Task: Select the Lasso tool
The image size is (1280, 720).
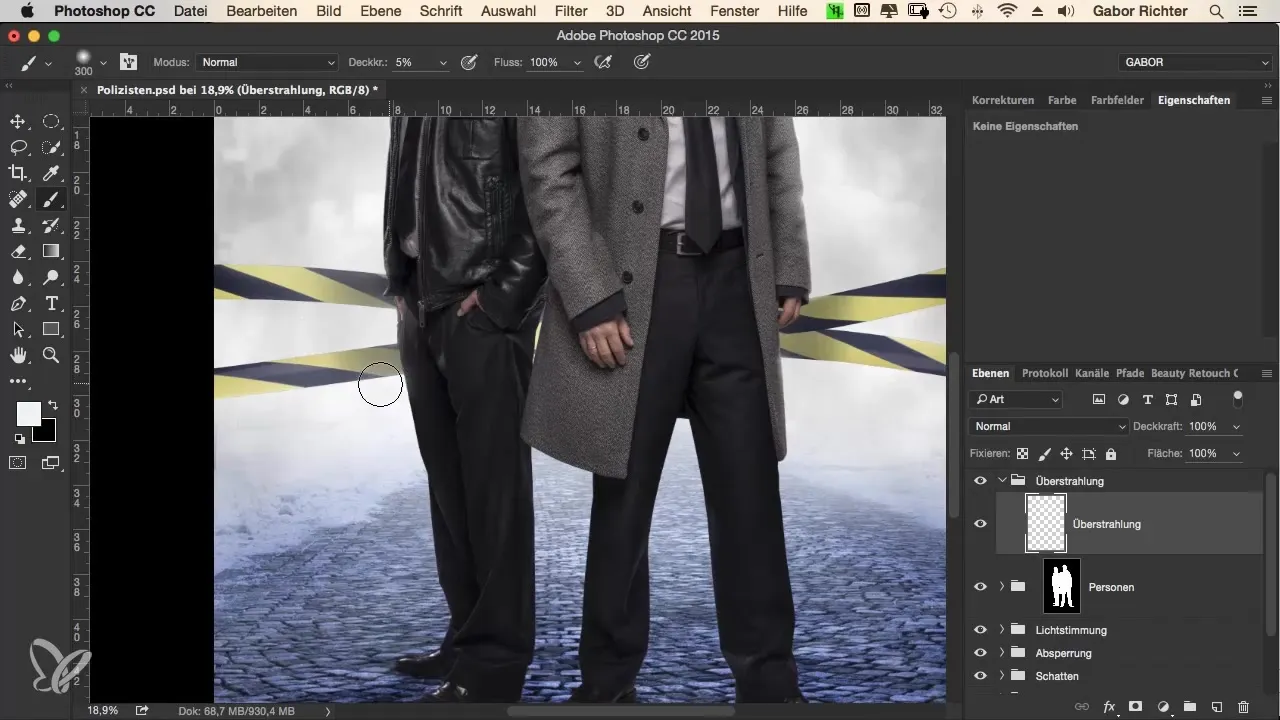Action: pos(18,148)
